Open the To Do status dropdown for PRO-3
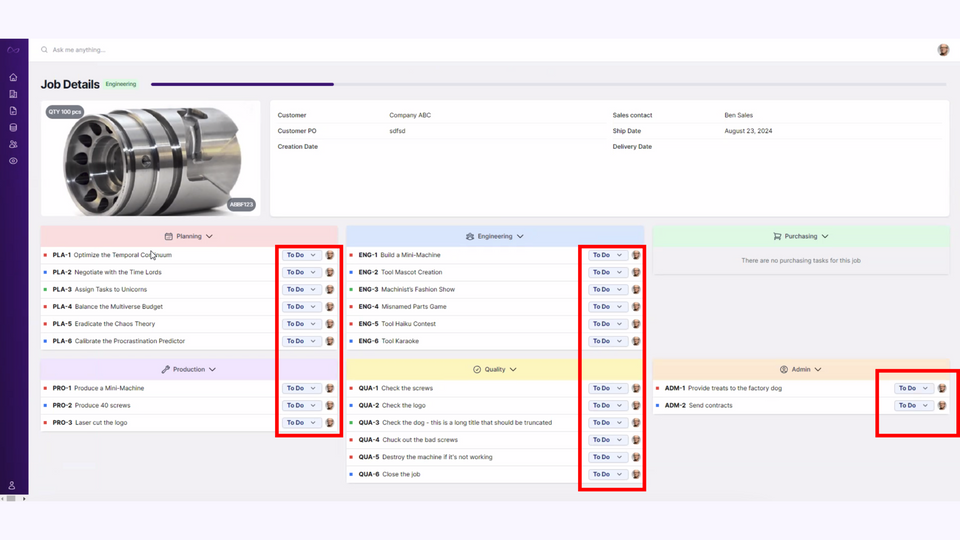The width and height of the screenshot is (960, 540). [301, 422]
